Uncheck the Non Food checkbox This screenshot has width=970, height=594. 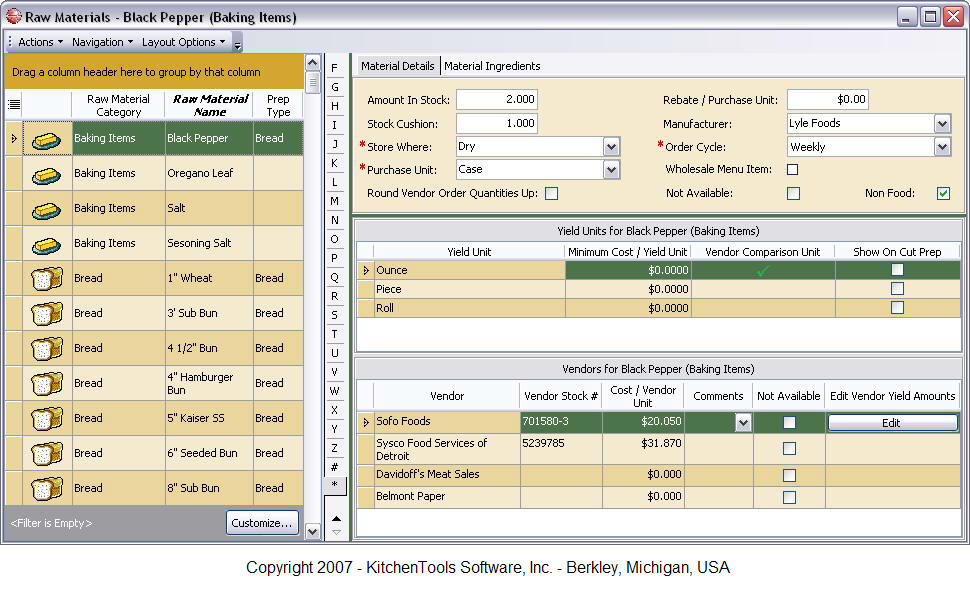pos(943,194)
